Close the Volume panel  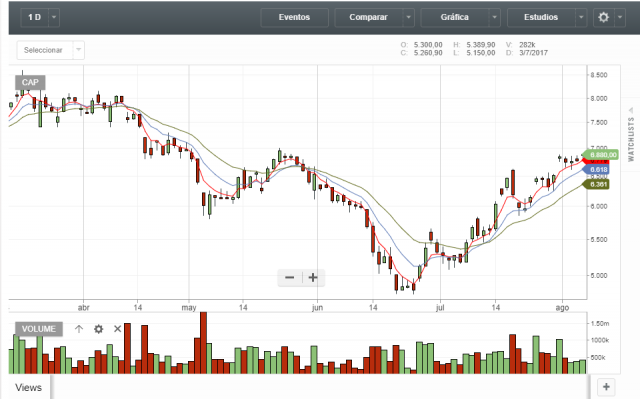tap(118, 329)
